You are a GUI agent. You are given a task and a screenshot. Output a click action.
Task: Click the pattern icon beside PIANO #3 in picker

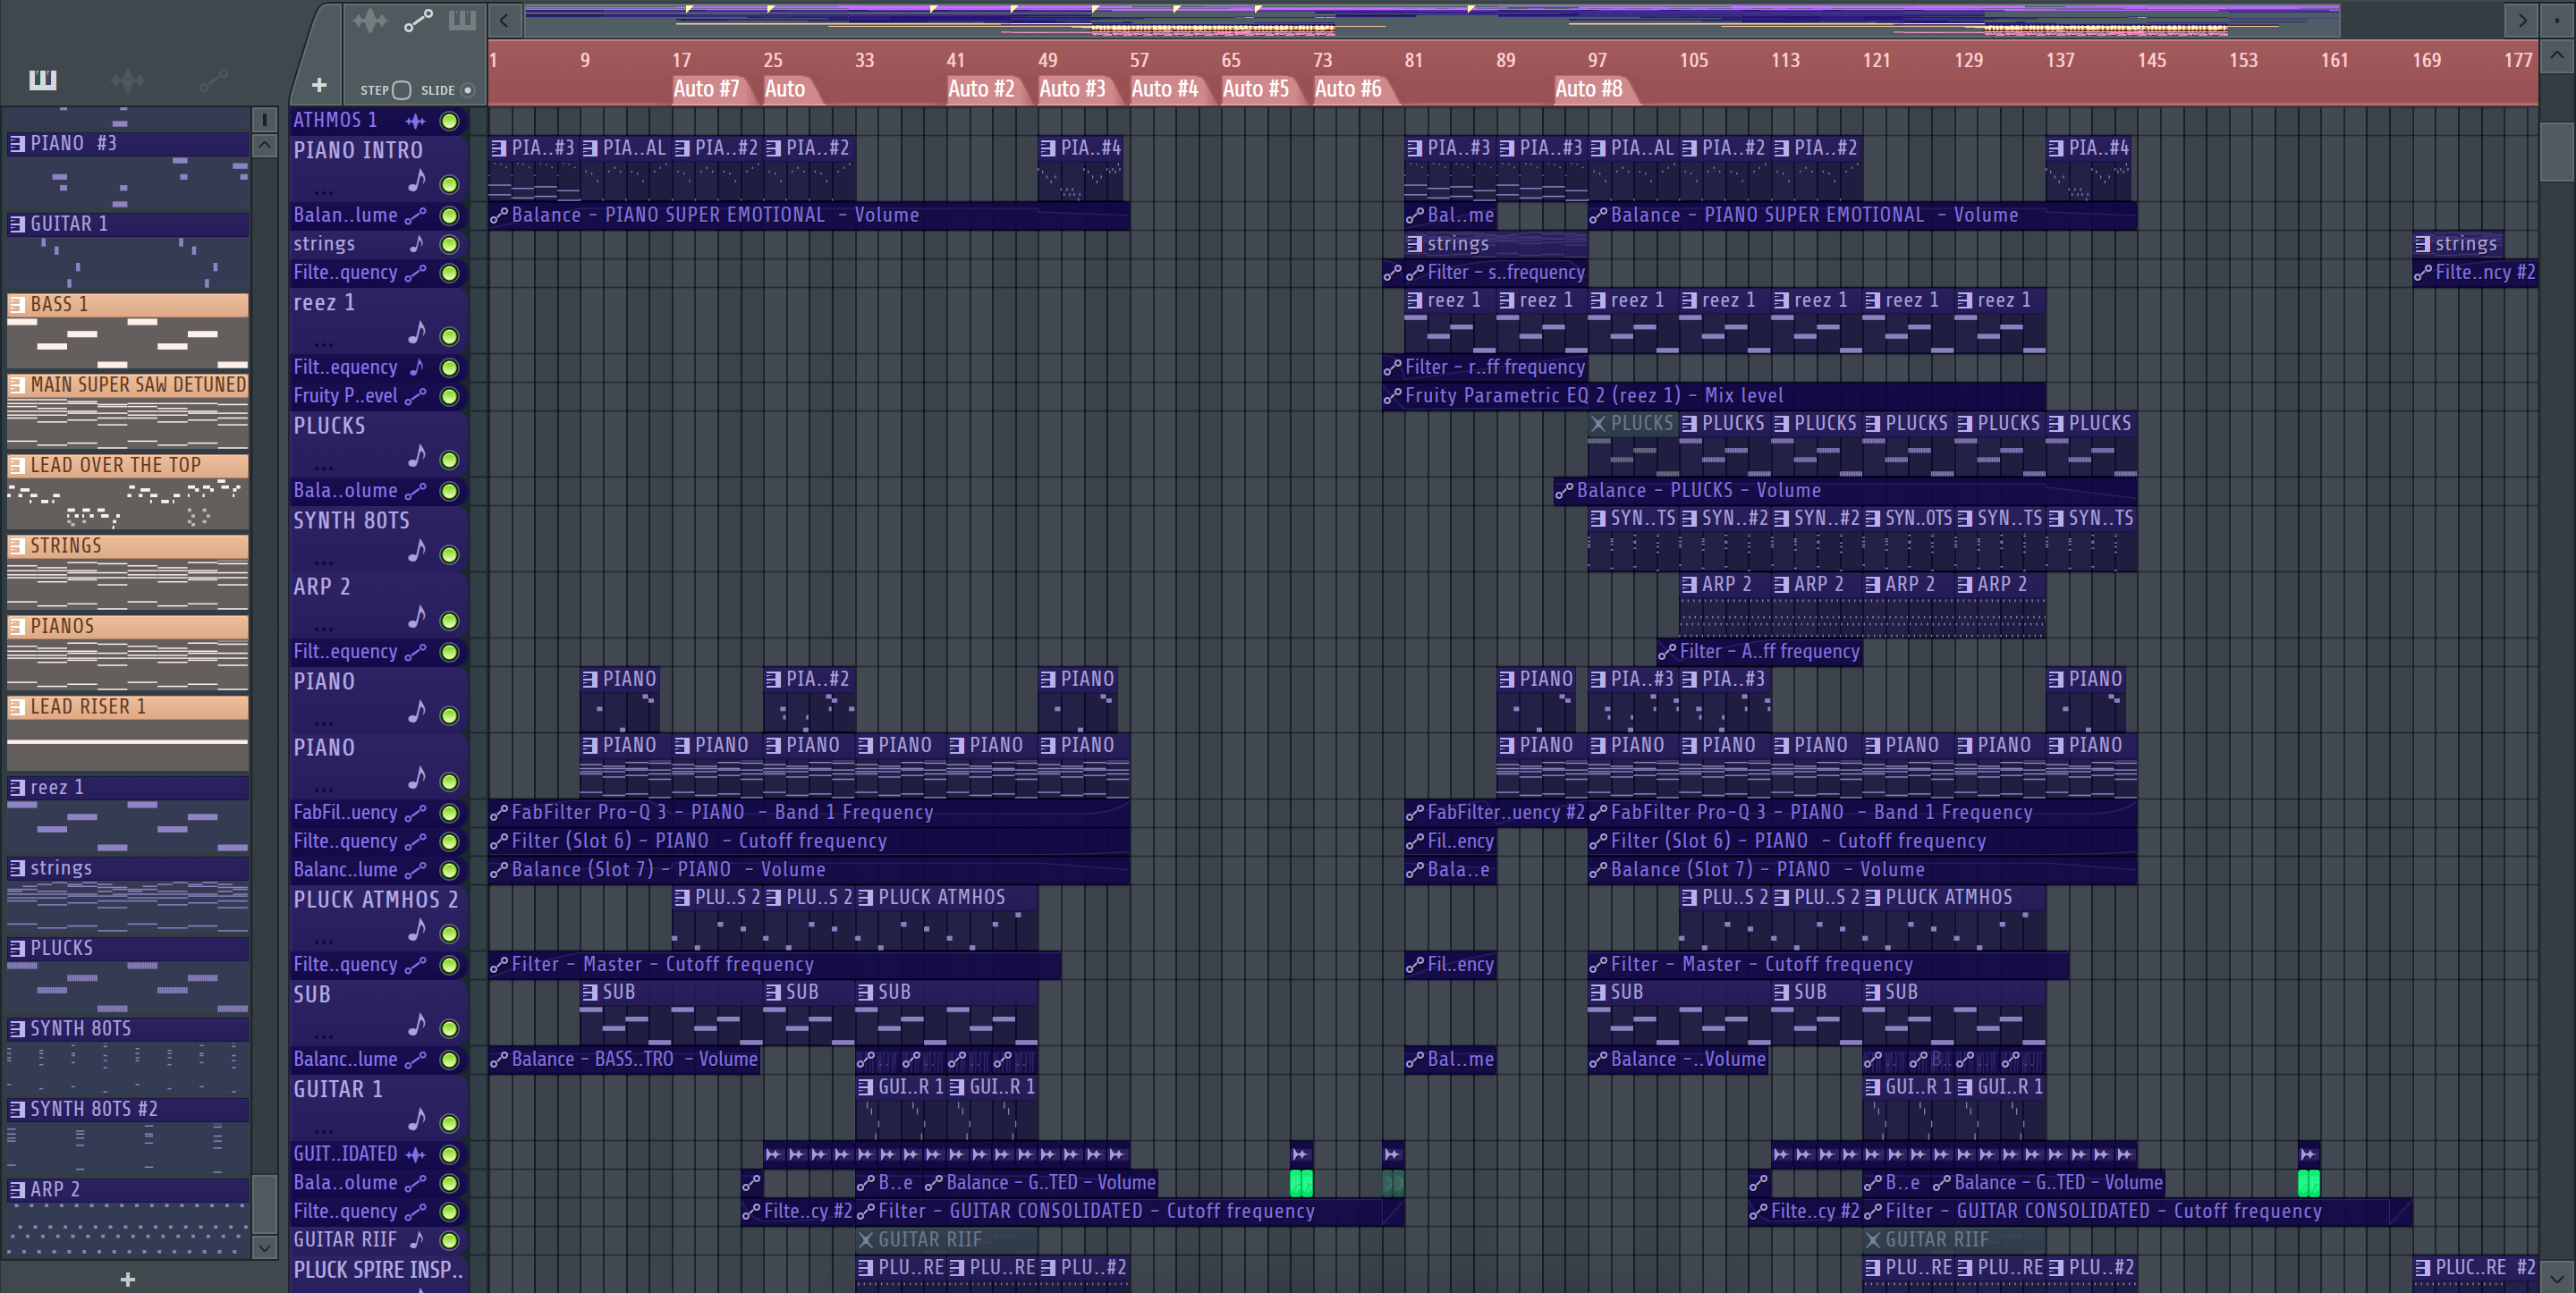point(18,143)
